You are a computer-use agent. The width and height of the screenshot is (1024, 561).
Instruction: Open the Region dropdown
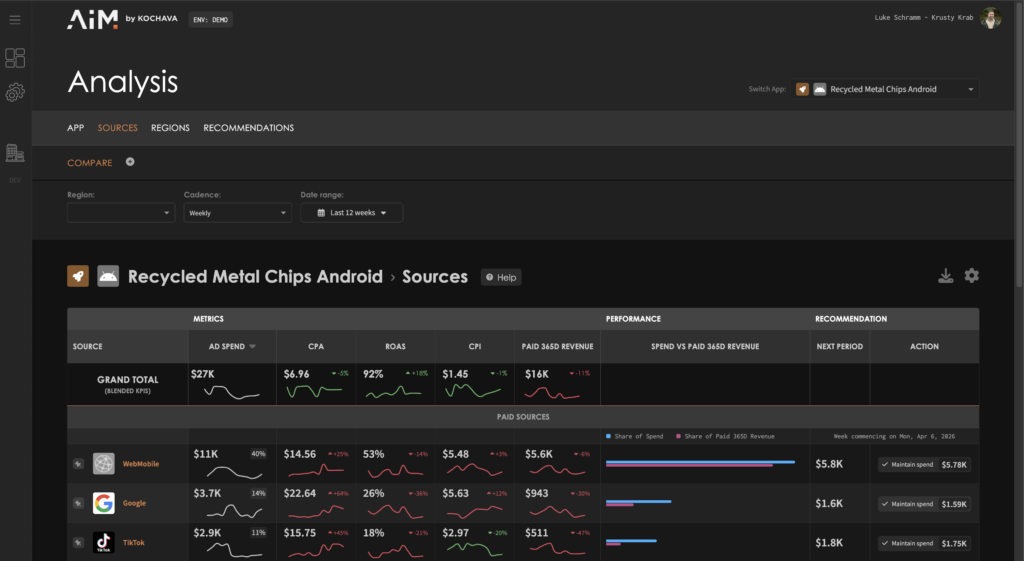tap(121, 213)
